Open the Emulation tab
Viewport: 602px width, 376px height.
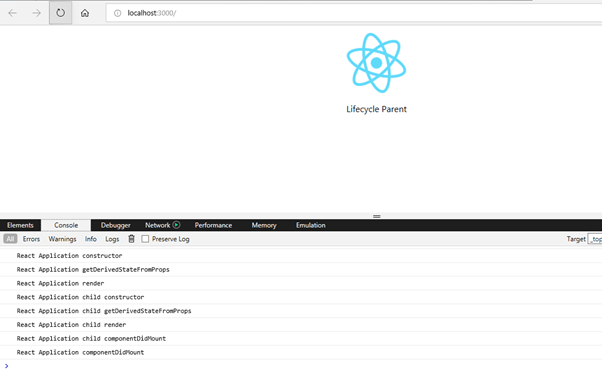click(311, 225)
